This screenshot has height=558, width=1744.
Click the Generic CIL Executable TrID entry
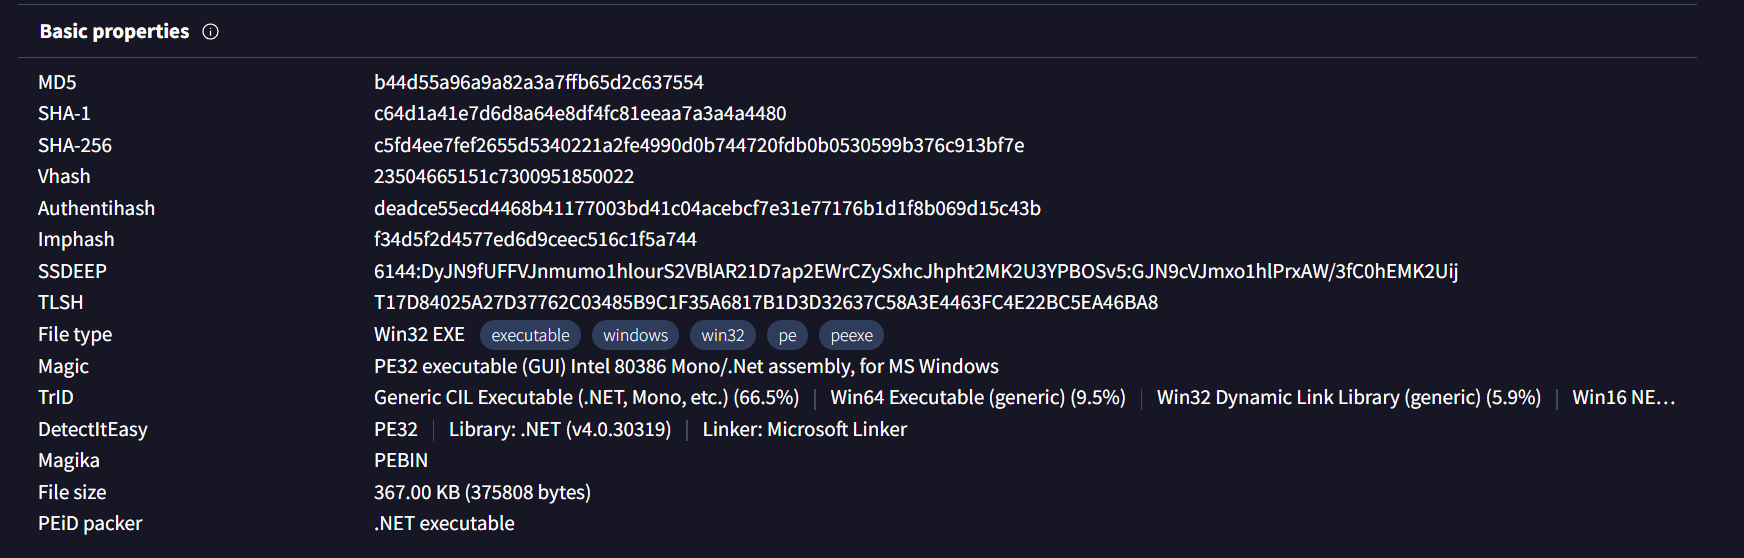(x=586, y=398)
